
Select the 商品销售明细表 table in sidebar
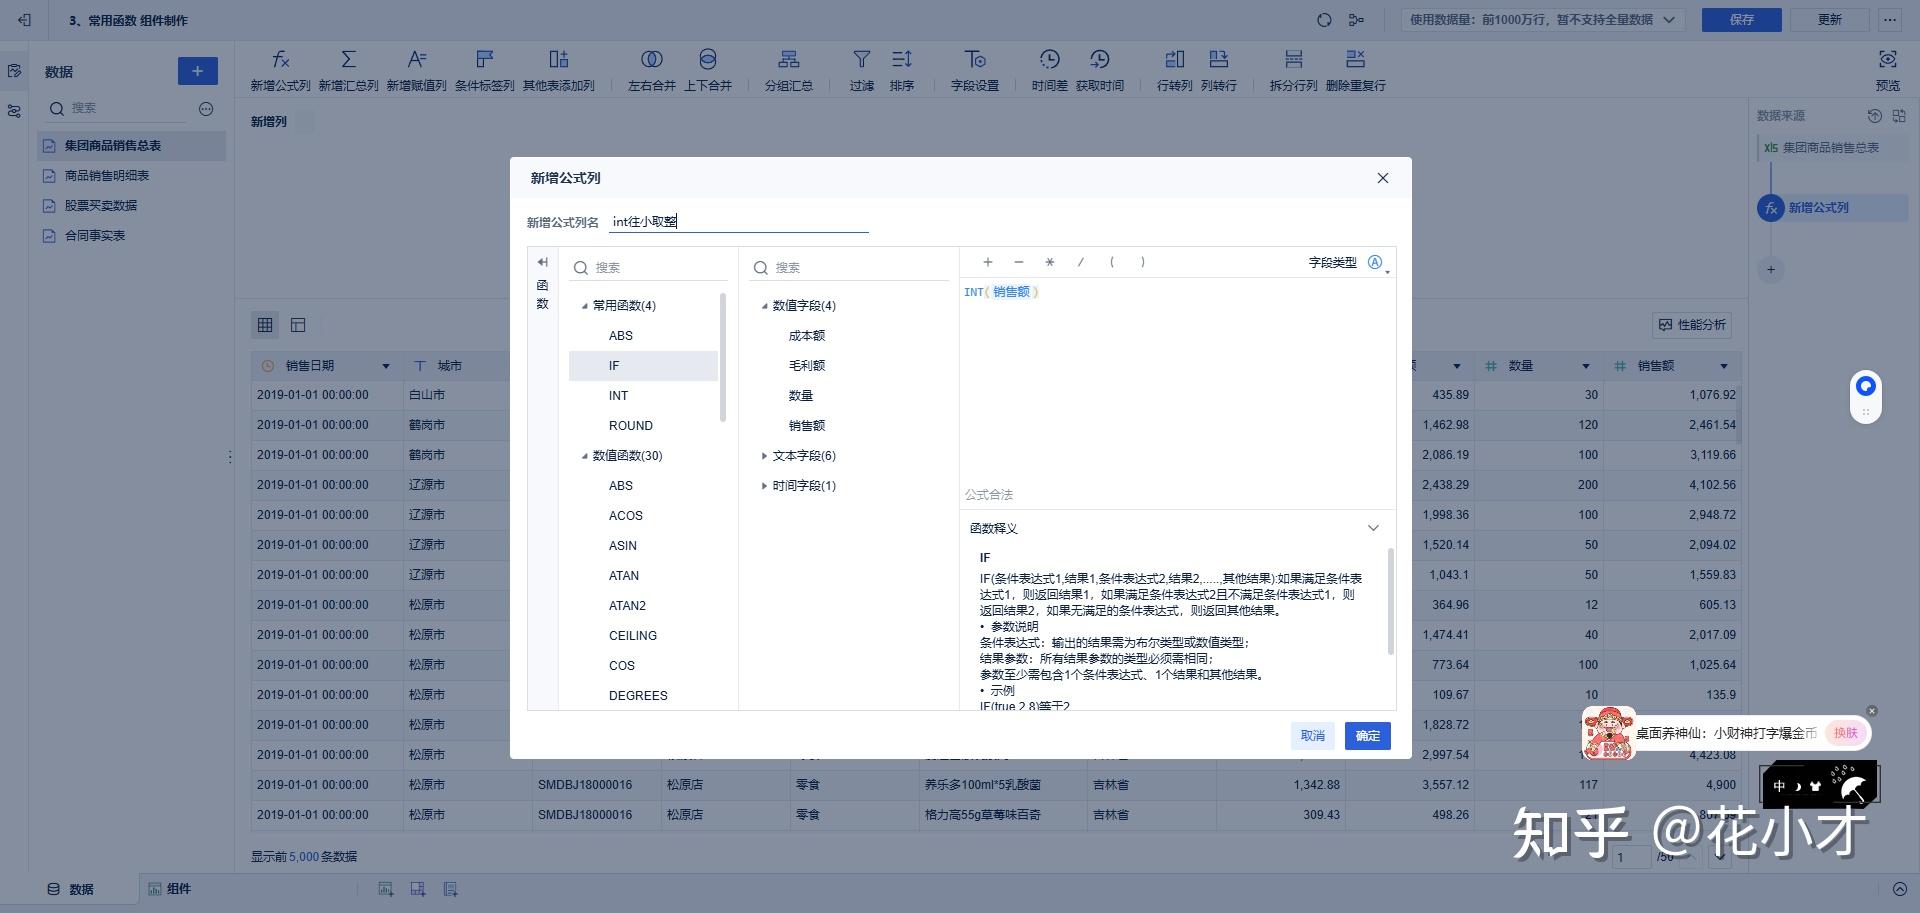(x=108, y=175)
